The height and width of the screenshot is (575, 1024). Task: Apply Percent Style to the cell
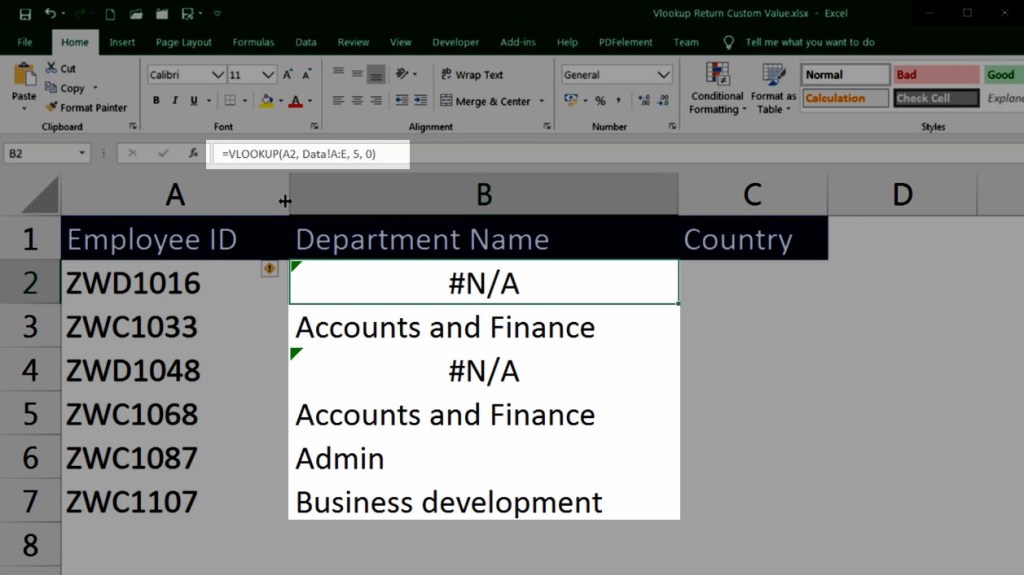tap(600, 101)
